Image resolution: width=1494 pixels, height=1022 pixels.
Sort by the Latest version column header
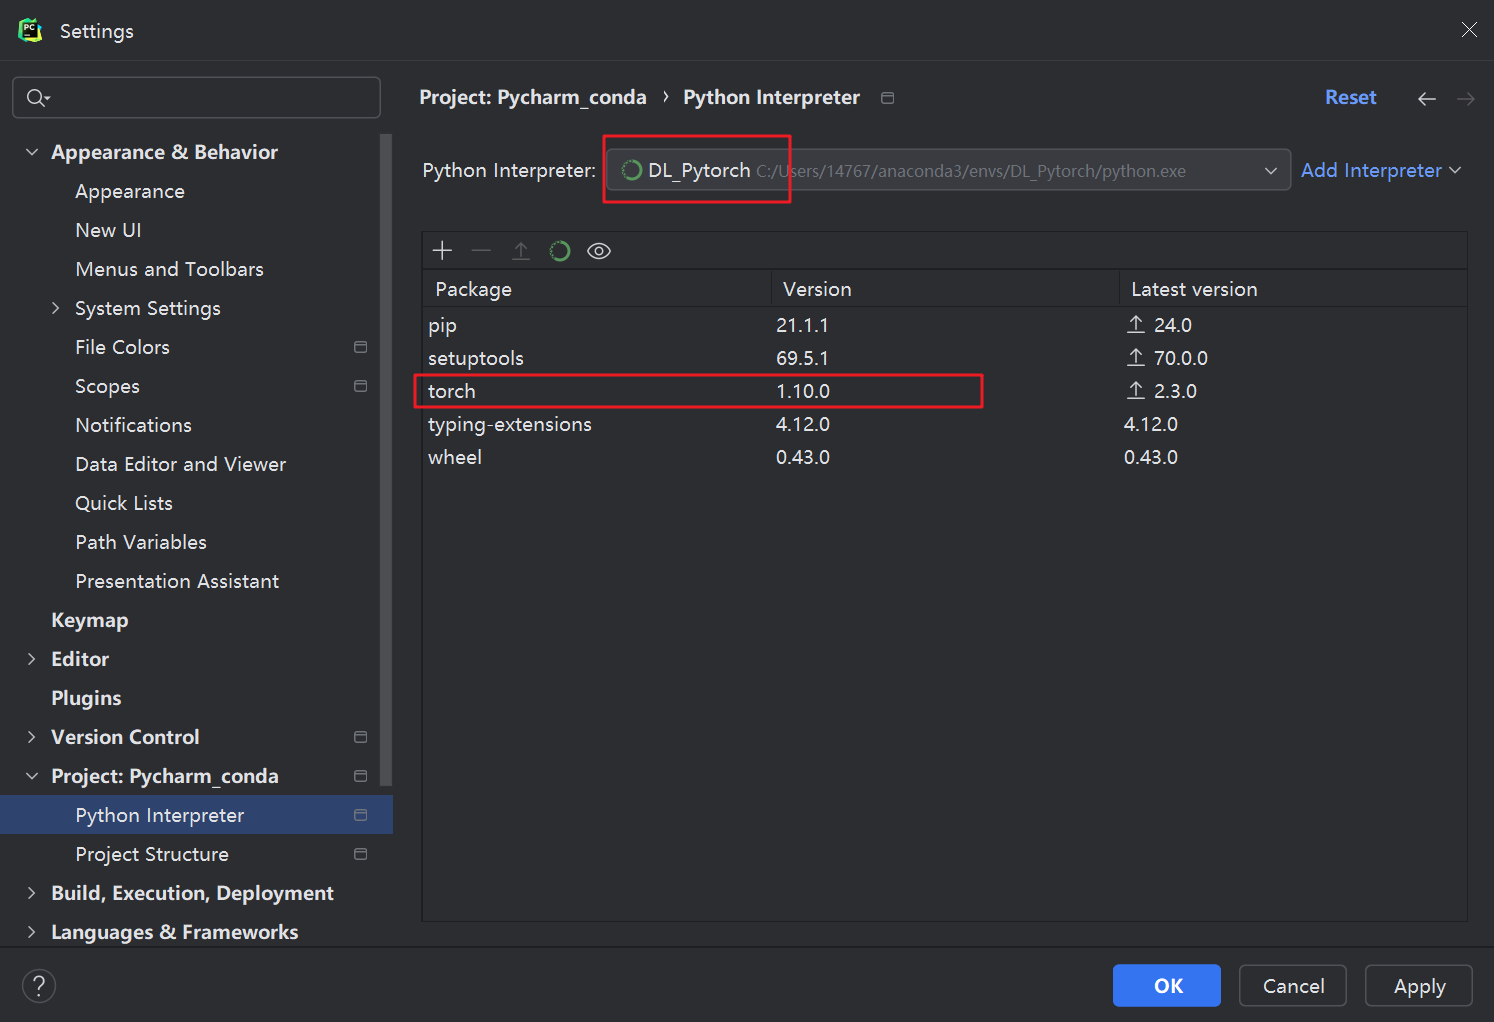pos(1293,289)
